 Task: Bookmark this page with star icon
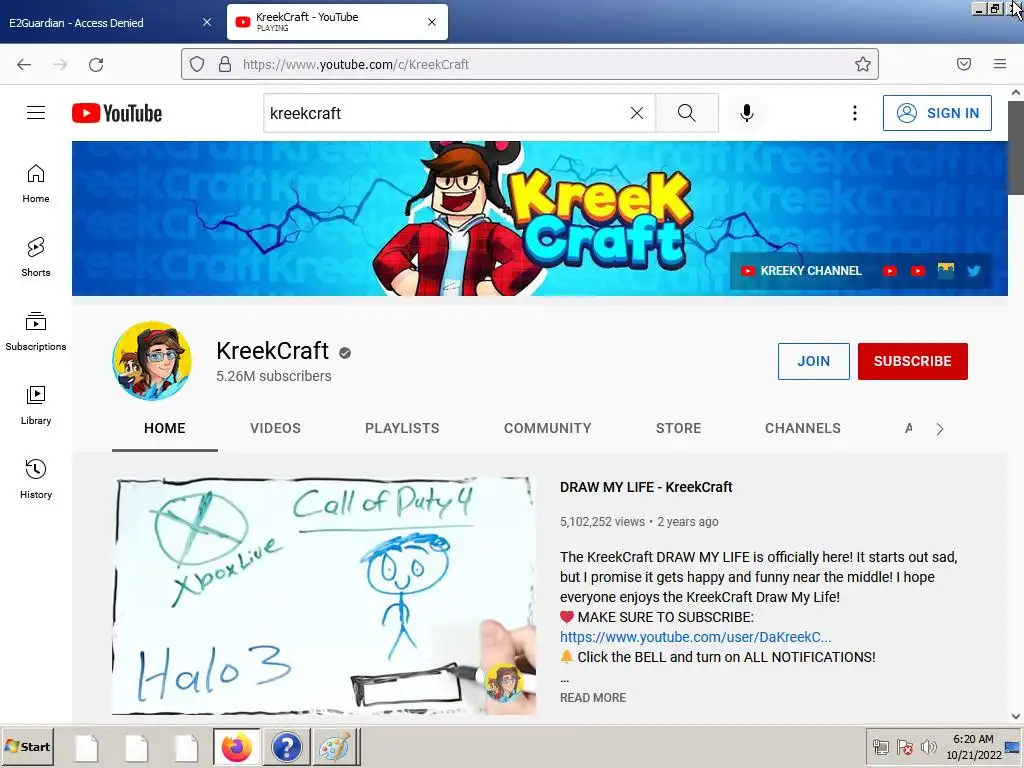[x=863, y=64]
